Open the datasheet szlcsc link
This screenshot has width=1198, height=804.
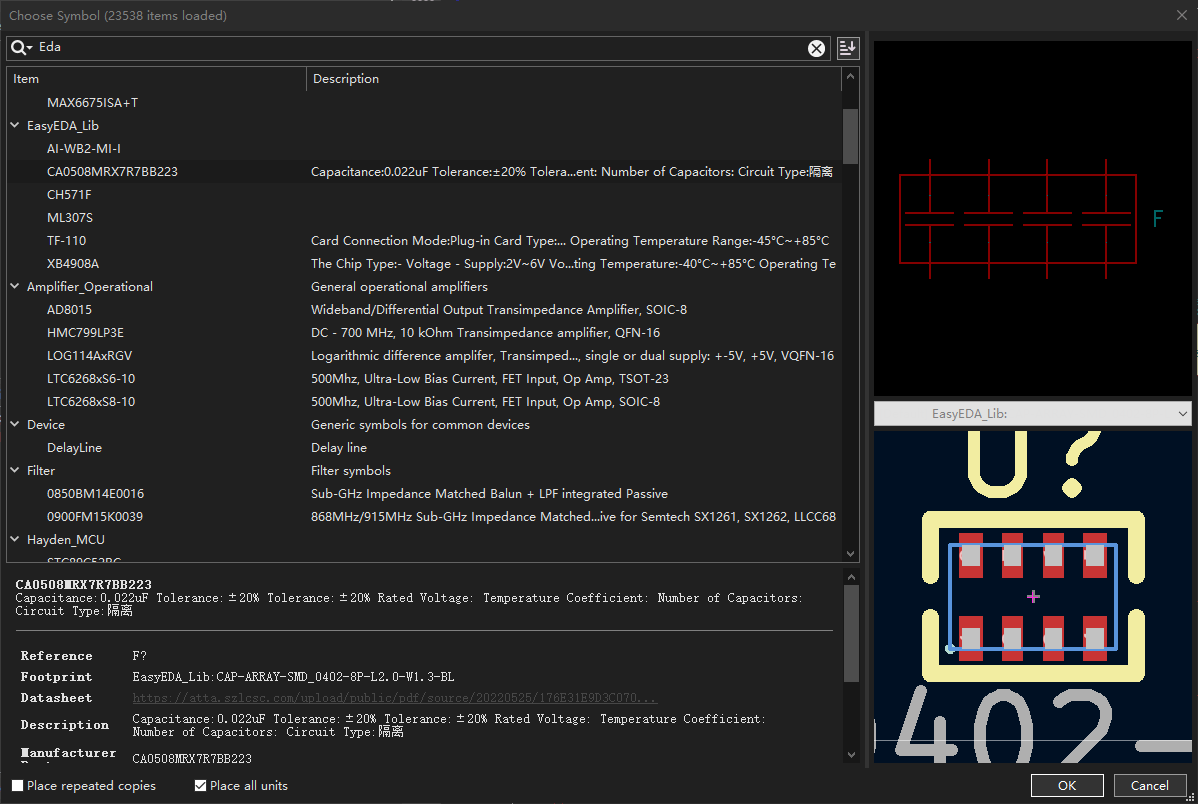394,698
